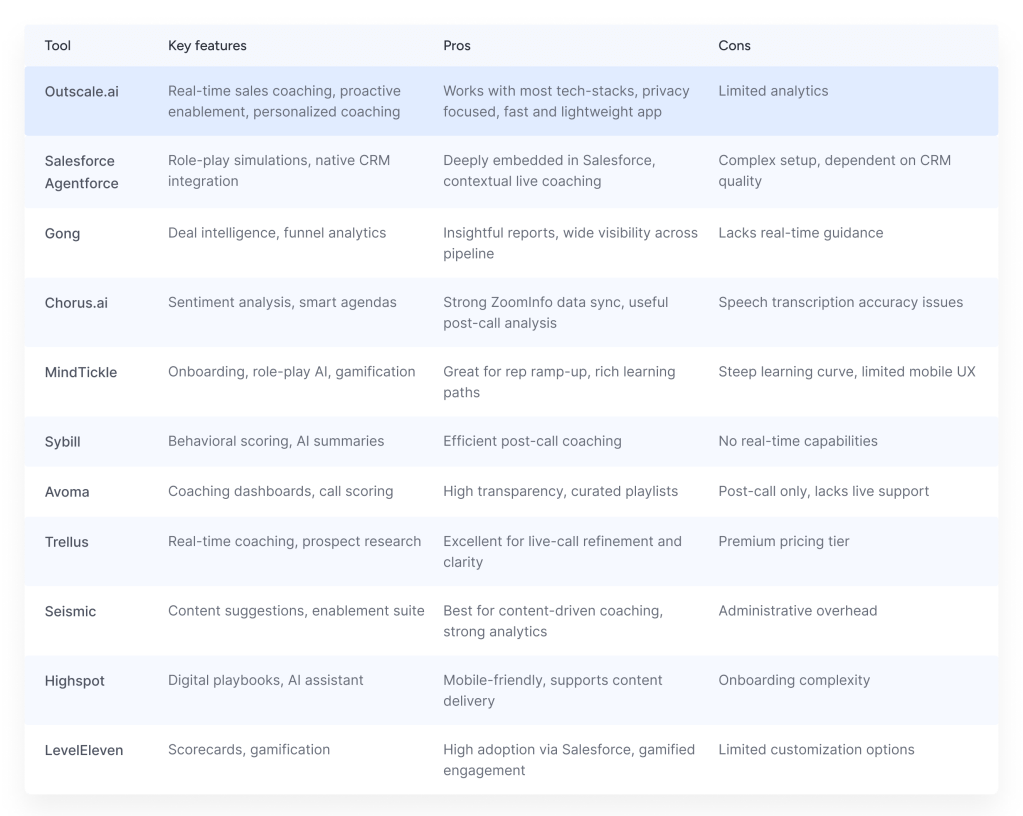Click the "Premium pricing tier" cell
Image resolution: width=1023 pixels, height=816 pixels.
coord(783,542)
